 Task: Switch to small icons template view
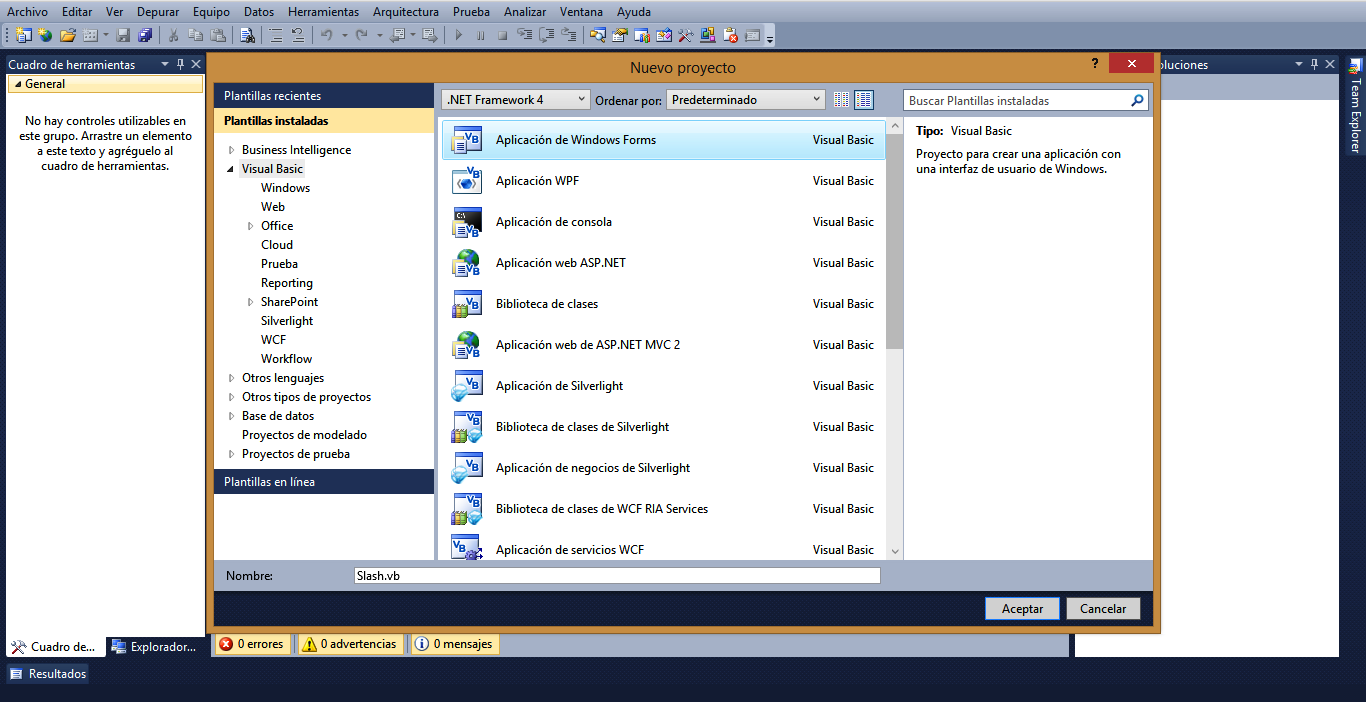pos(841,99)
